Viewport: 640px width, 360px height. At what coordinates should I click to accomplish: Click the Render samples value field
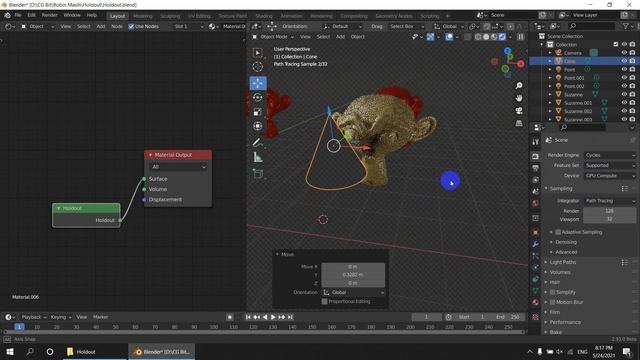click(610, 211)
